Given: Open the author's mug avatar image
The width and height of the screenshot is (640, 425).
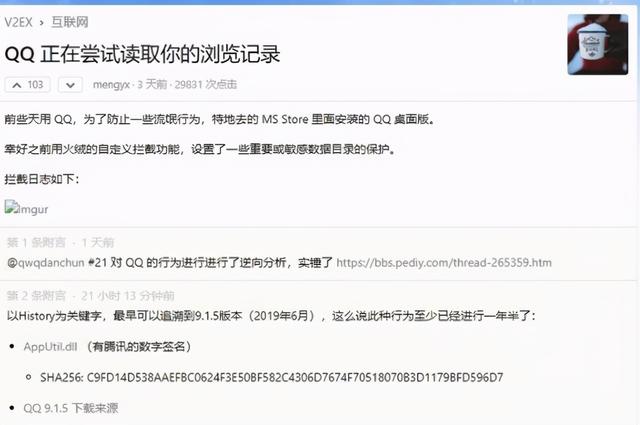Looking at the screenshot, I should (x=598, y=45).
